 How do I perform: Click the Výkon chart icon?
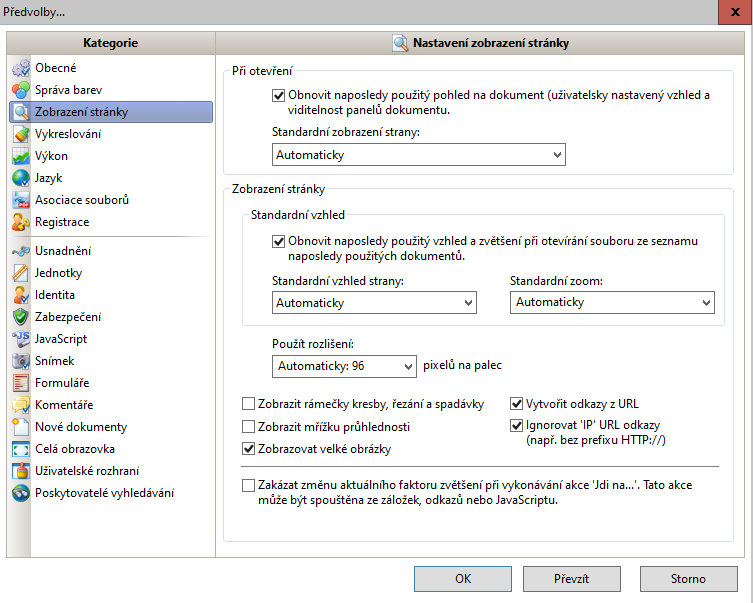[21, 156]
